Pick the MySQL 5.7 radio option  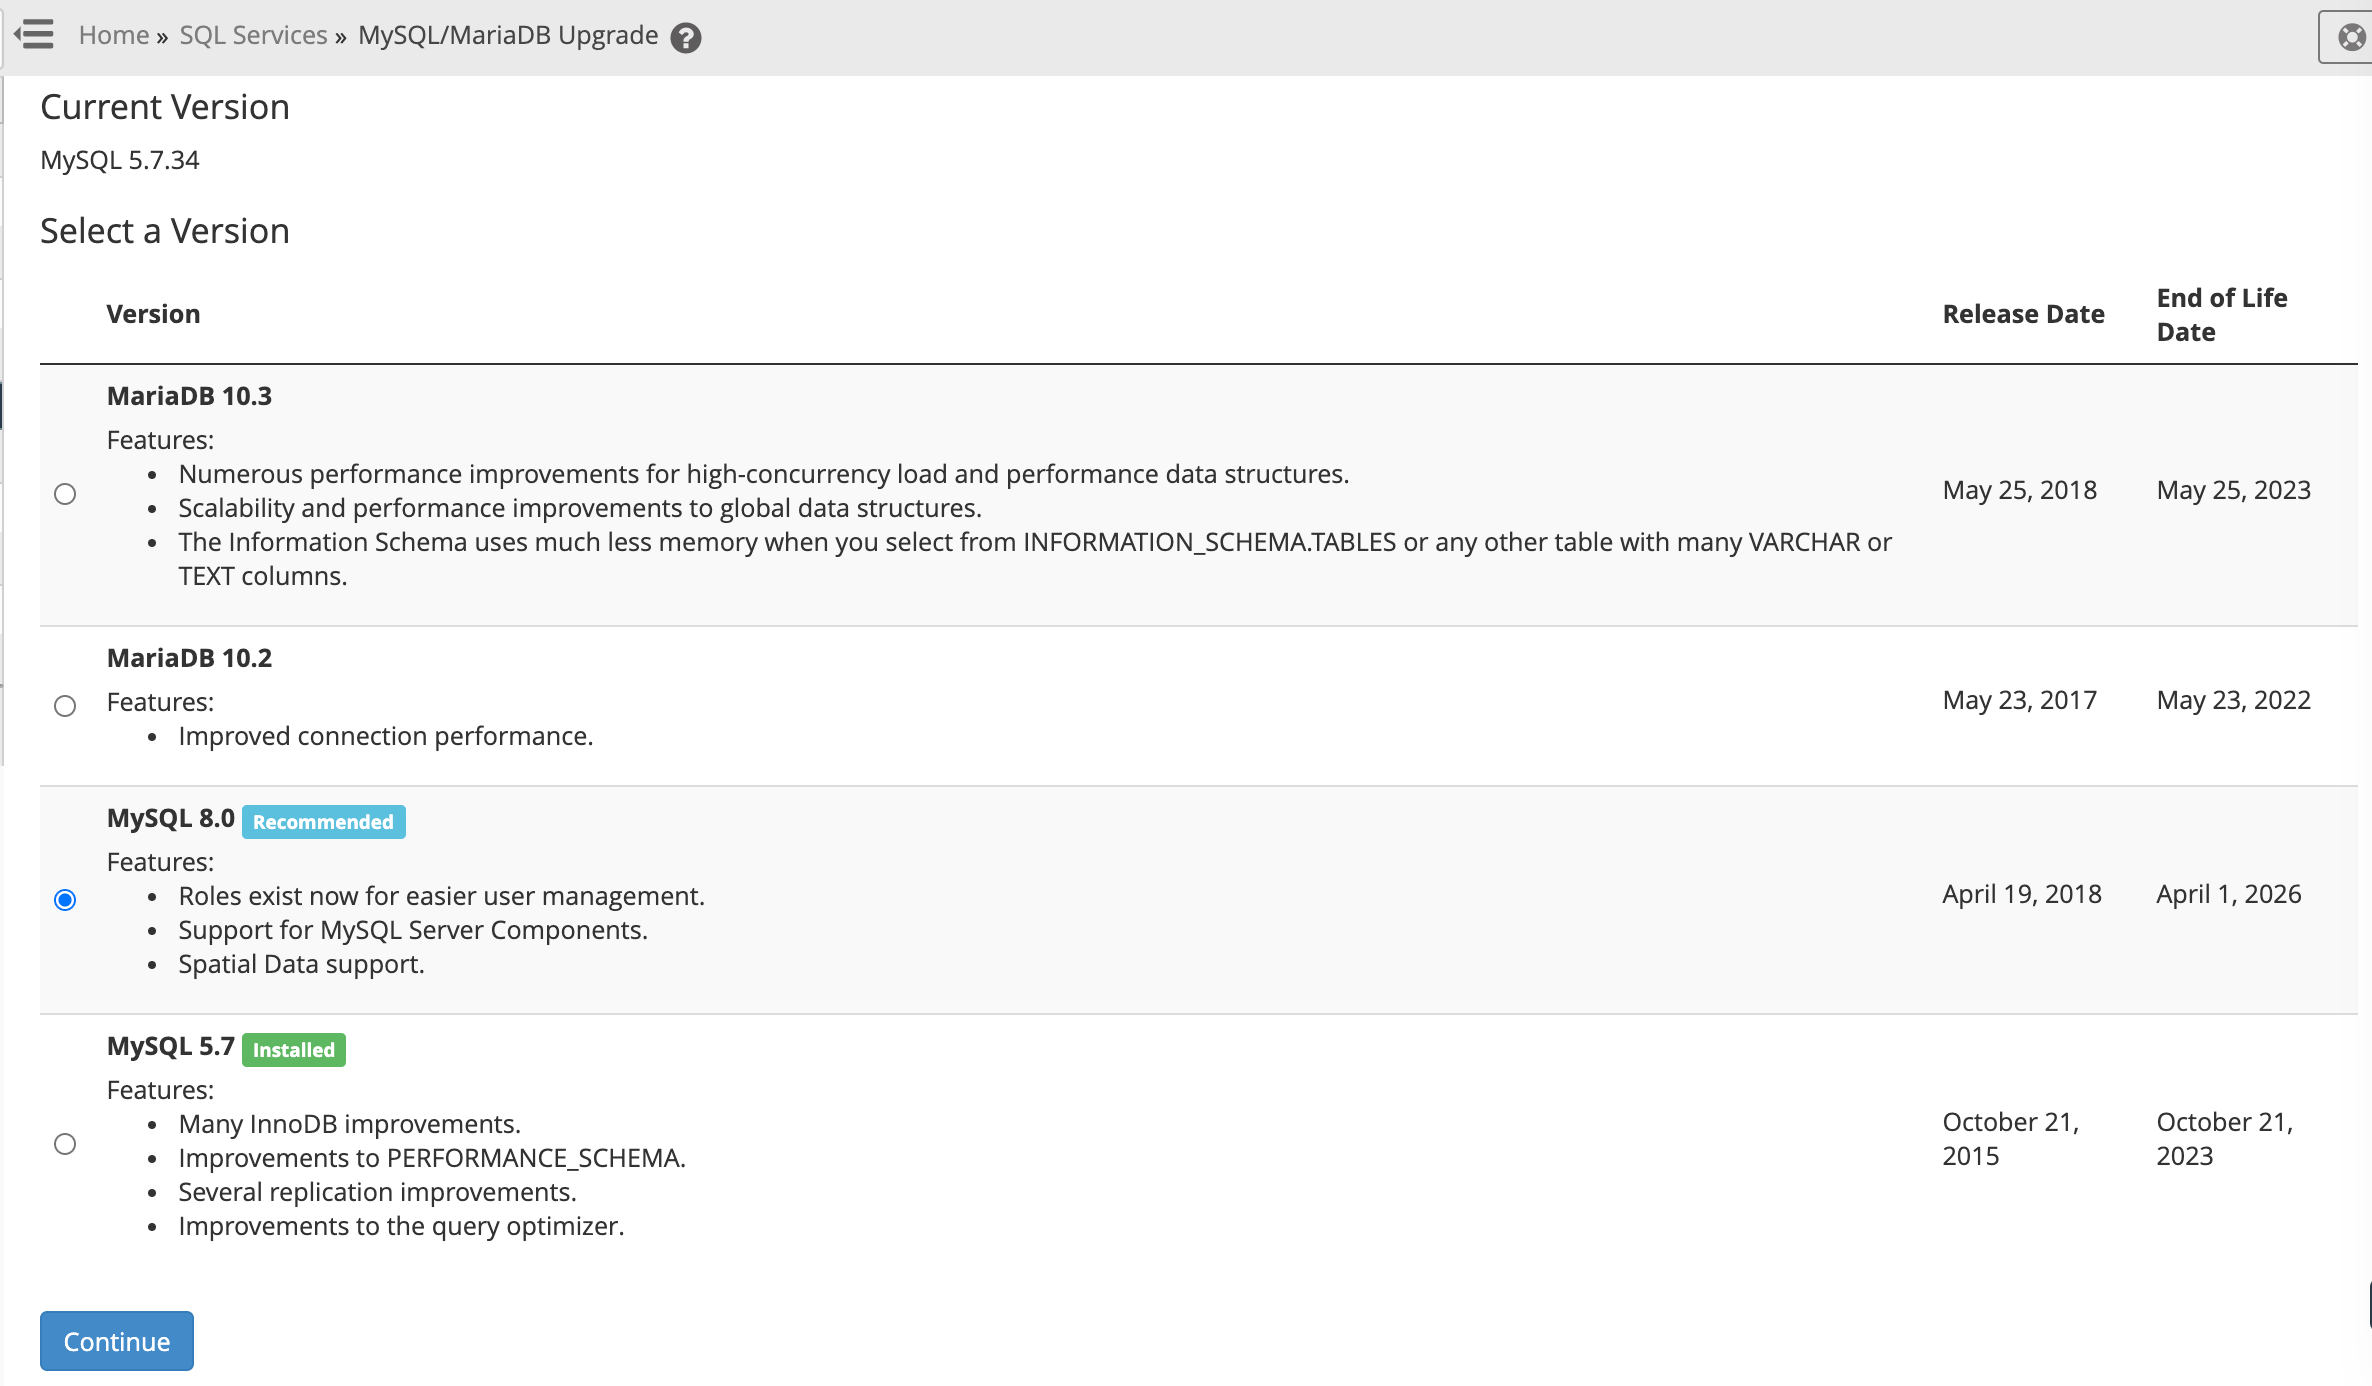pyautogui.click(x=65, y=1144)
